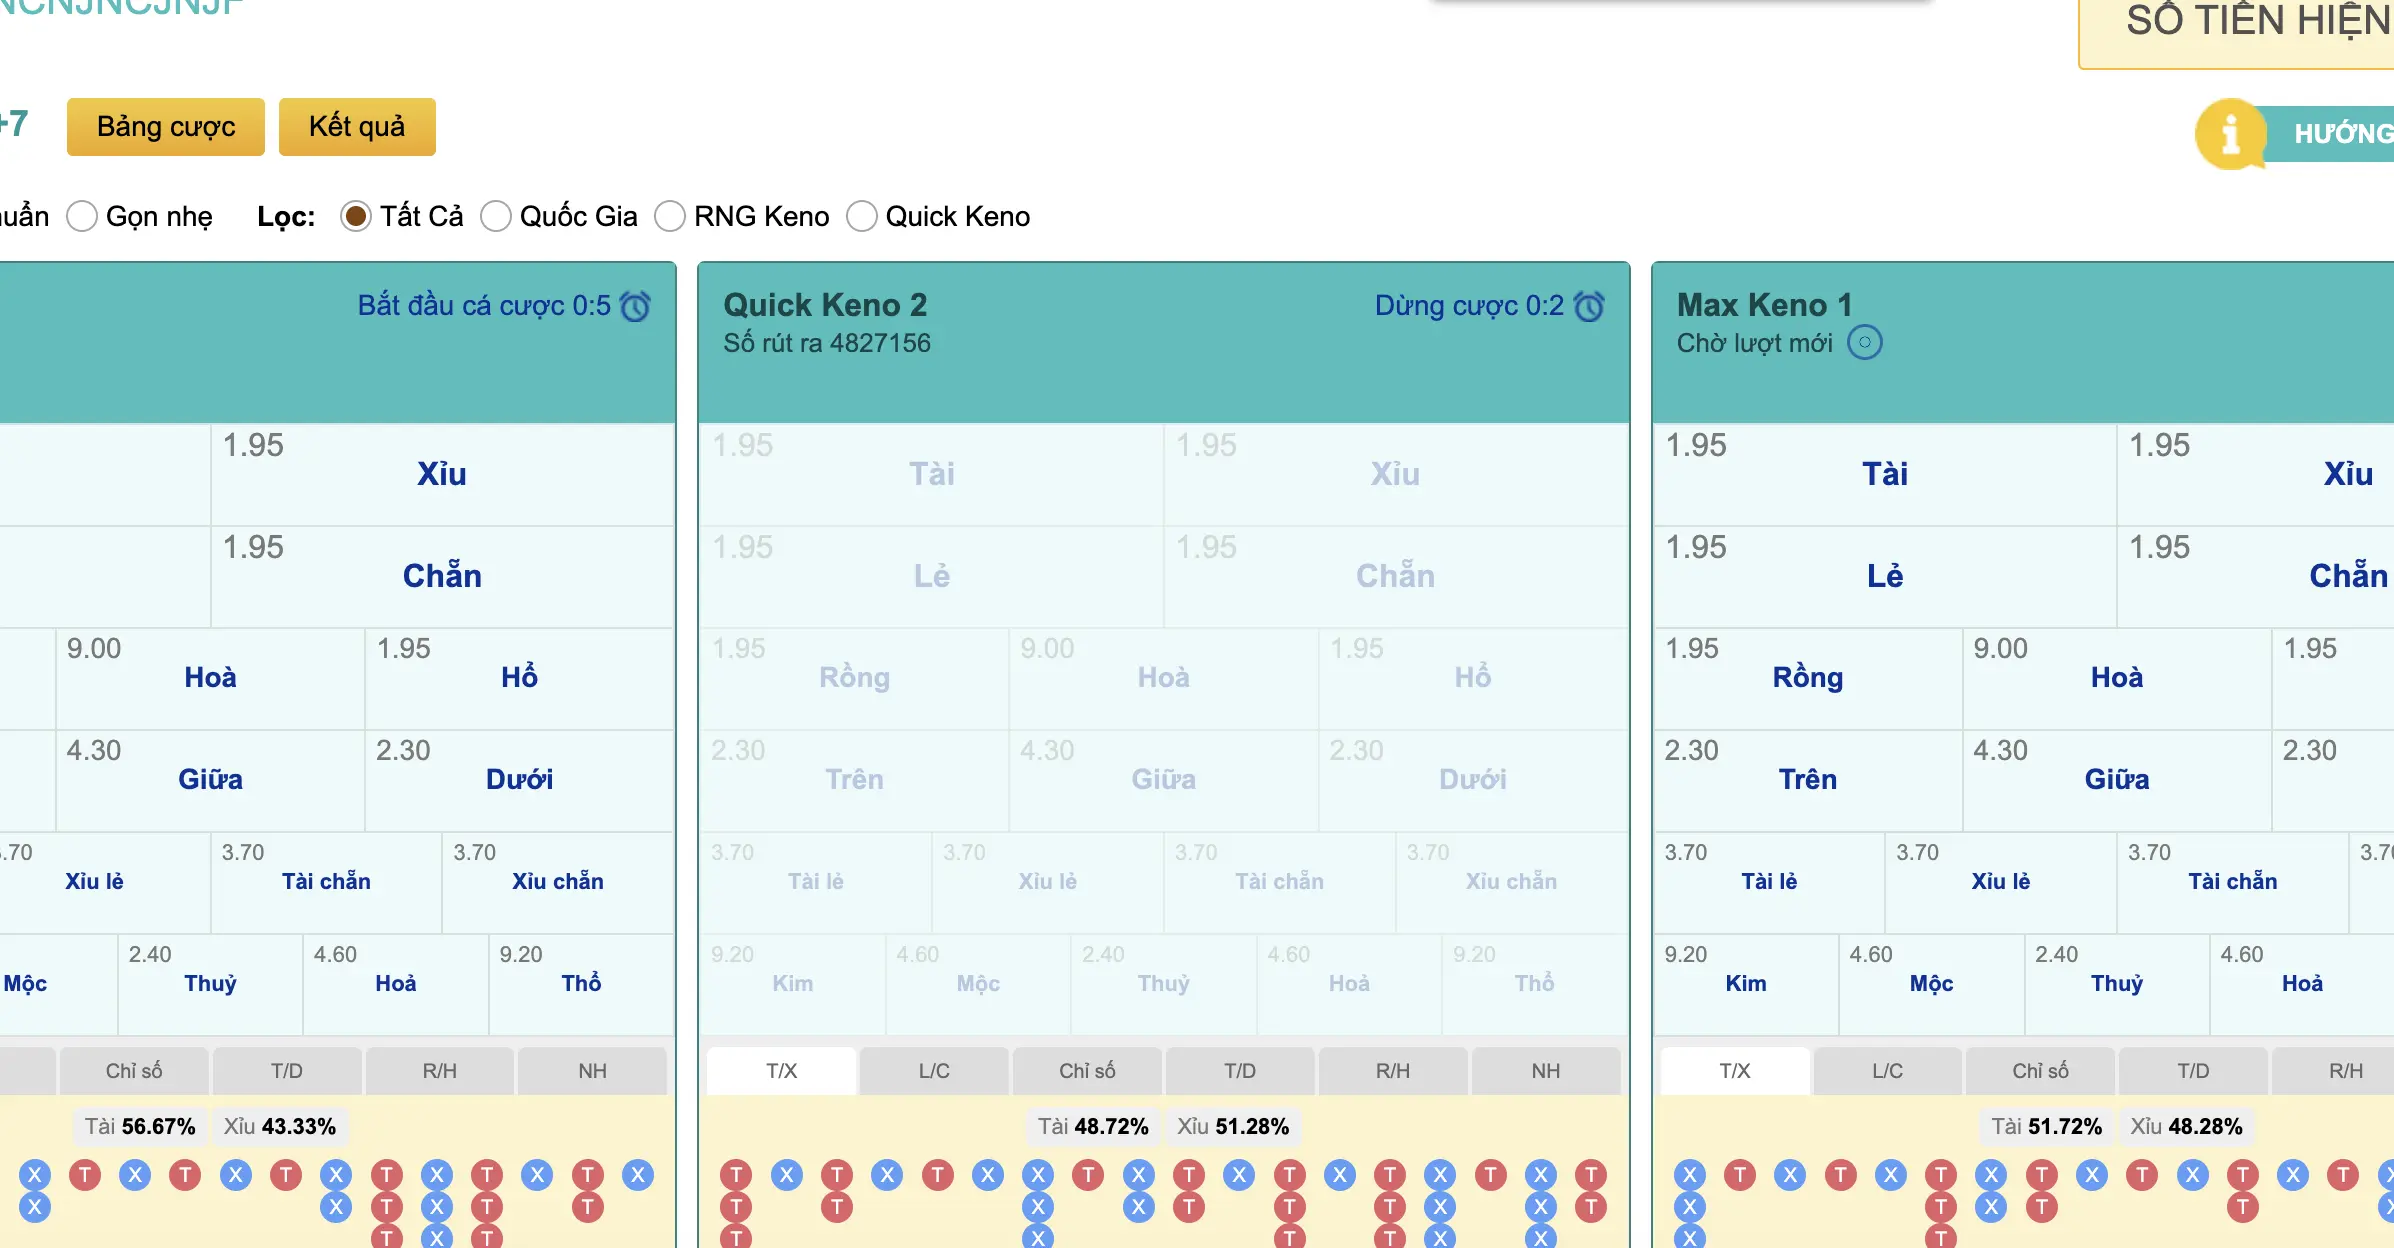Bet on Xỉu lẻ 3.70 in Max Keno 1
The height and width of the screenshot is (1248, 2394).
pos(2001,883)
